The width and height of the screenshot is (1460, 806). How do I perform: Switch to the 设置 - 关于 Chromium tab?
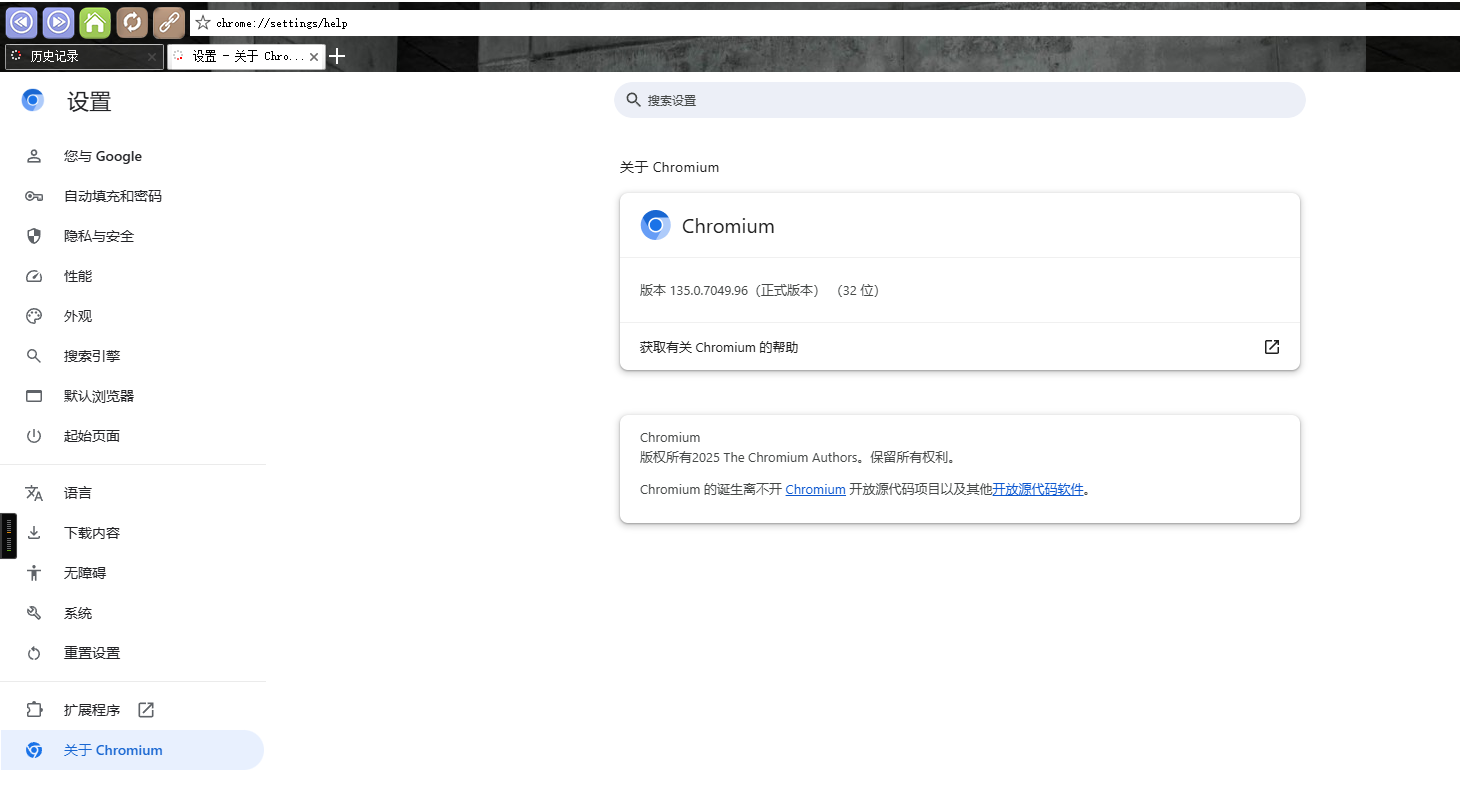pyautogui.click(x=246, y=57)
